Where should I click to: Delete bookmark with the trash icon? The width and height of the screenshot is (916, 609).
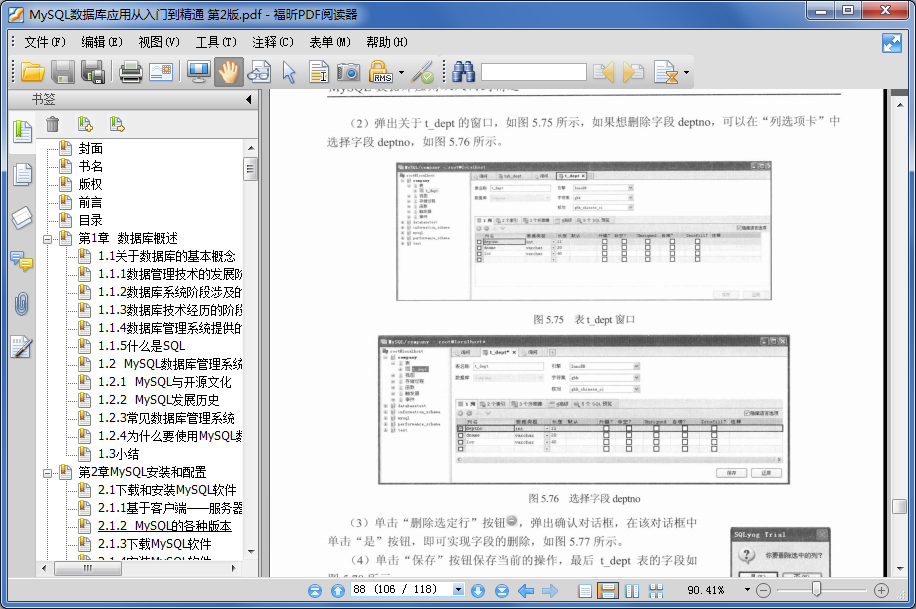53,123
